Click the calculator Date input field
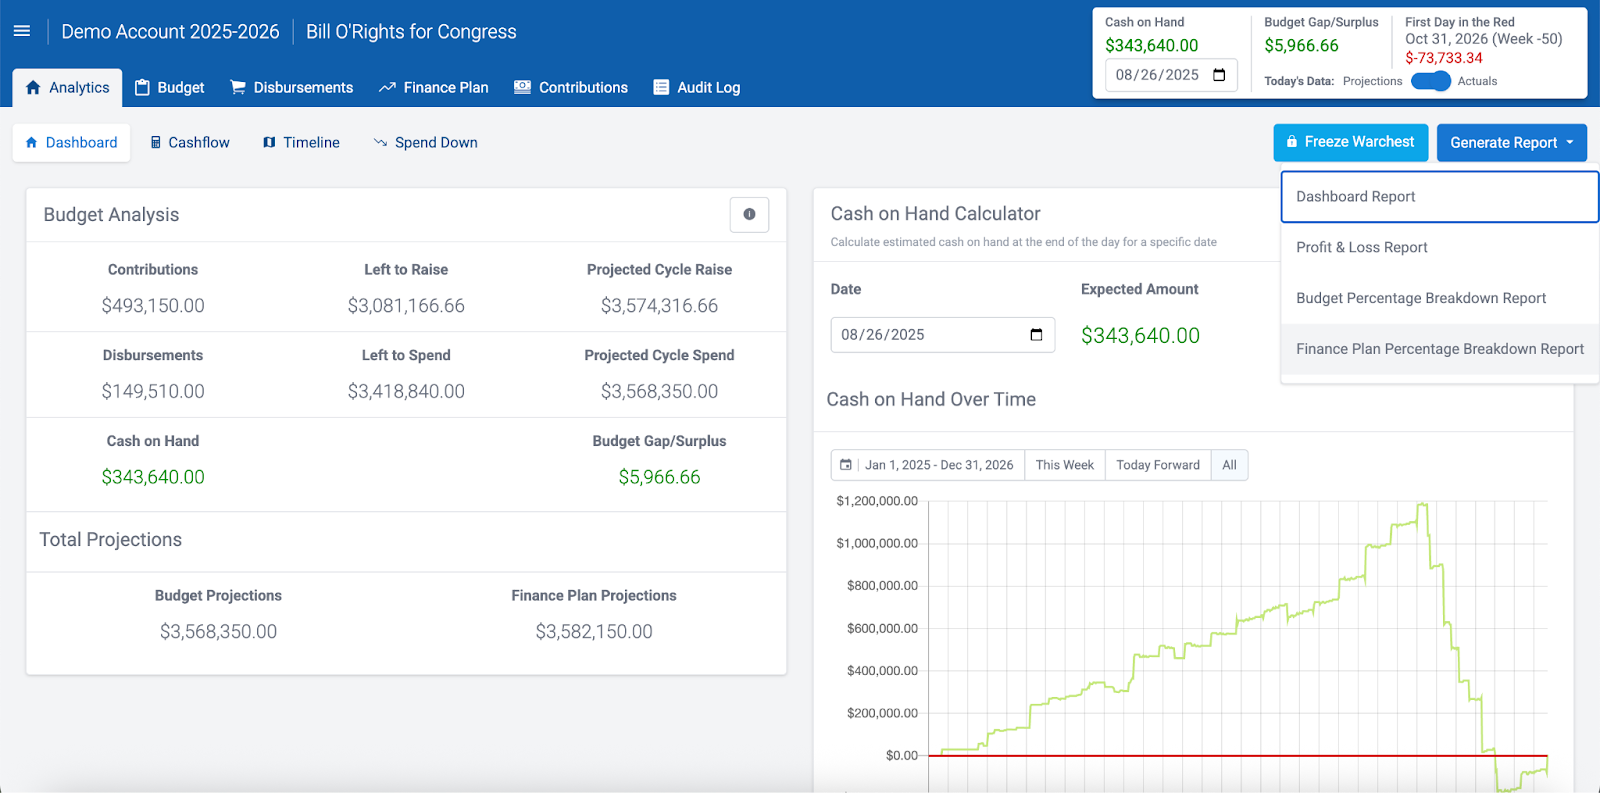The image size is (1600, 793). tap(943, 335)
